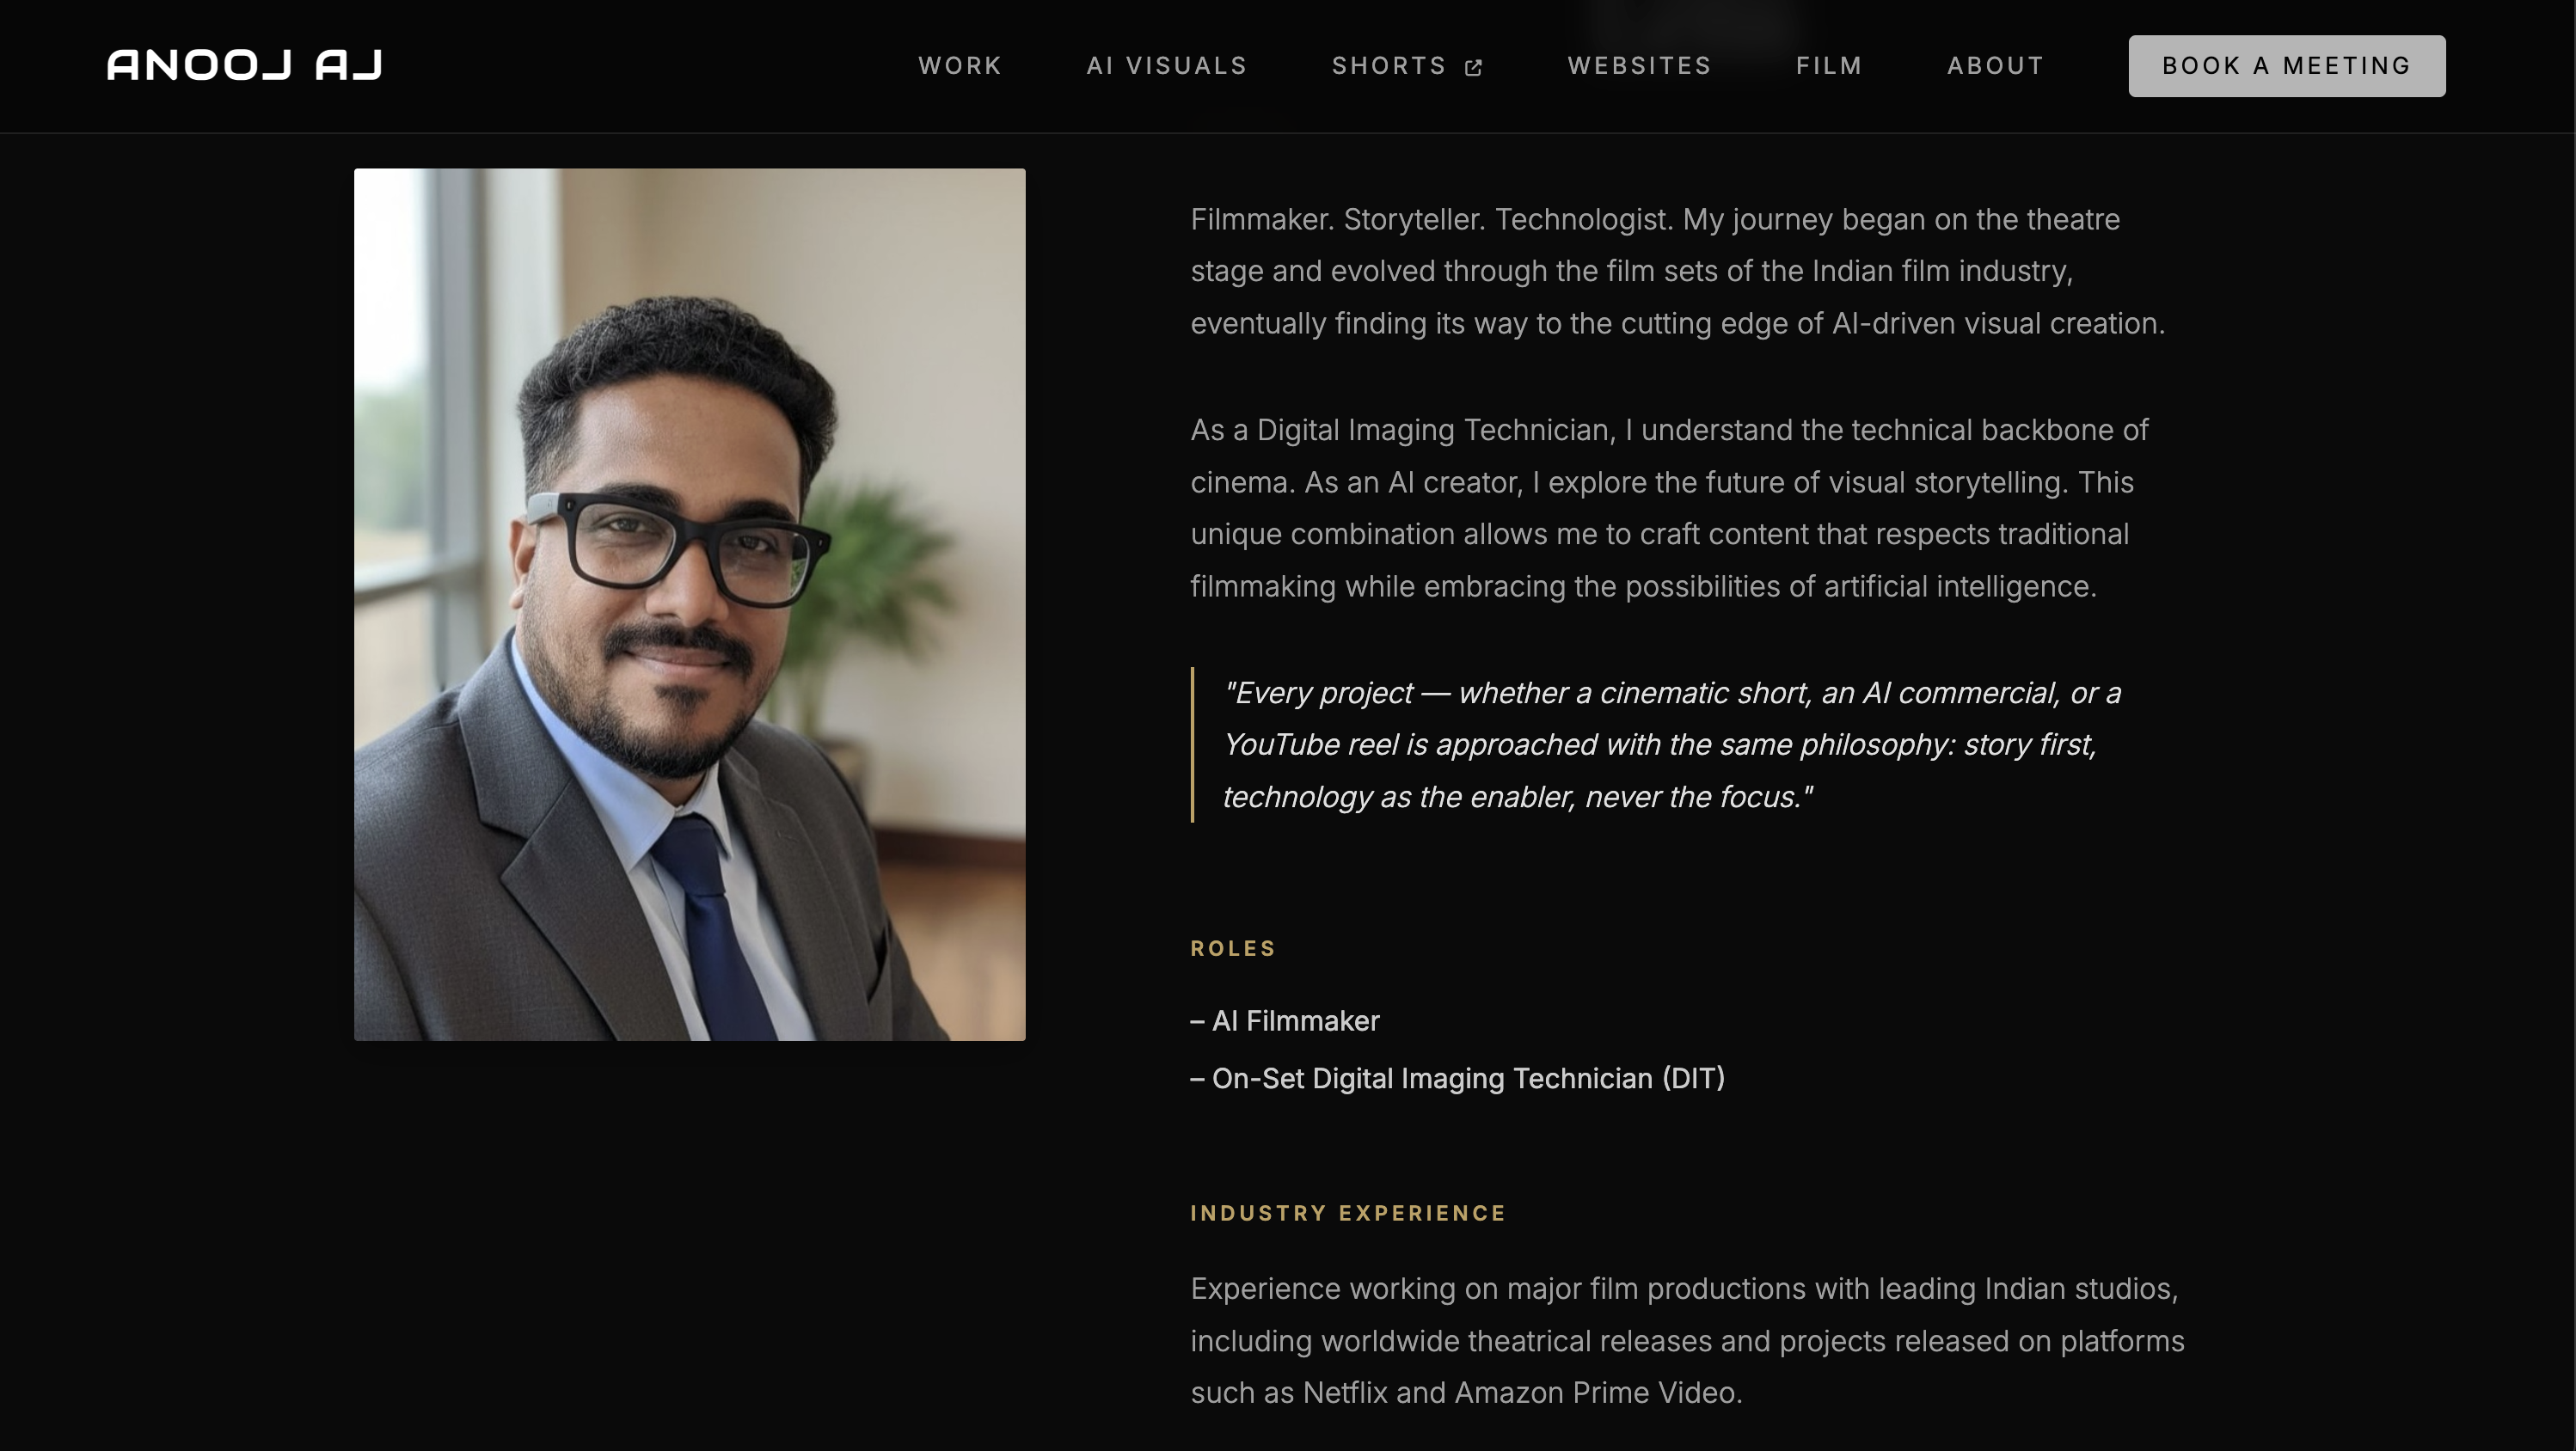Open the WORK nav item
The image size is (2576, 1451).
(x=960, y=66)
